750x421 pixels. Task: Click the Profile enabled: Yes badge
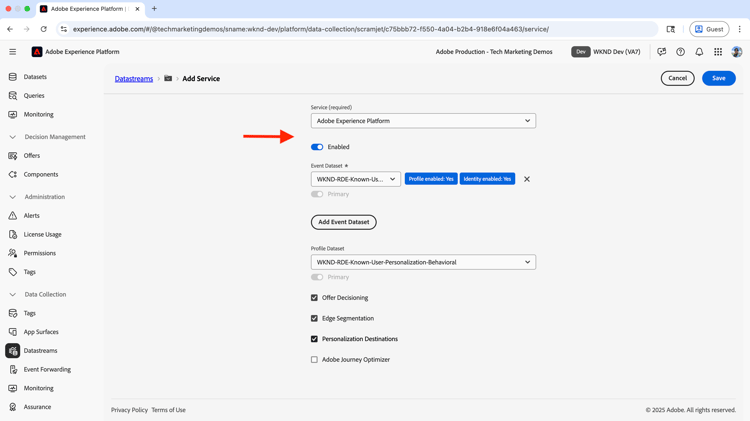tap(431, 179)
